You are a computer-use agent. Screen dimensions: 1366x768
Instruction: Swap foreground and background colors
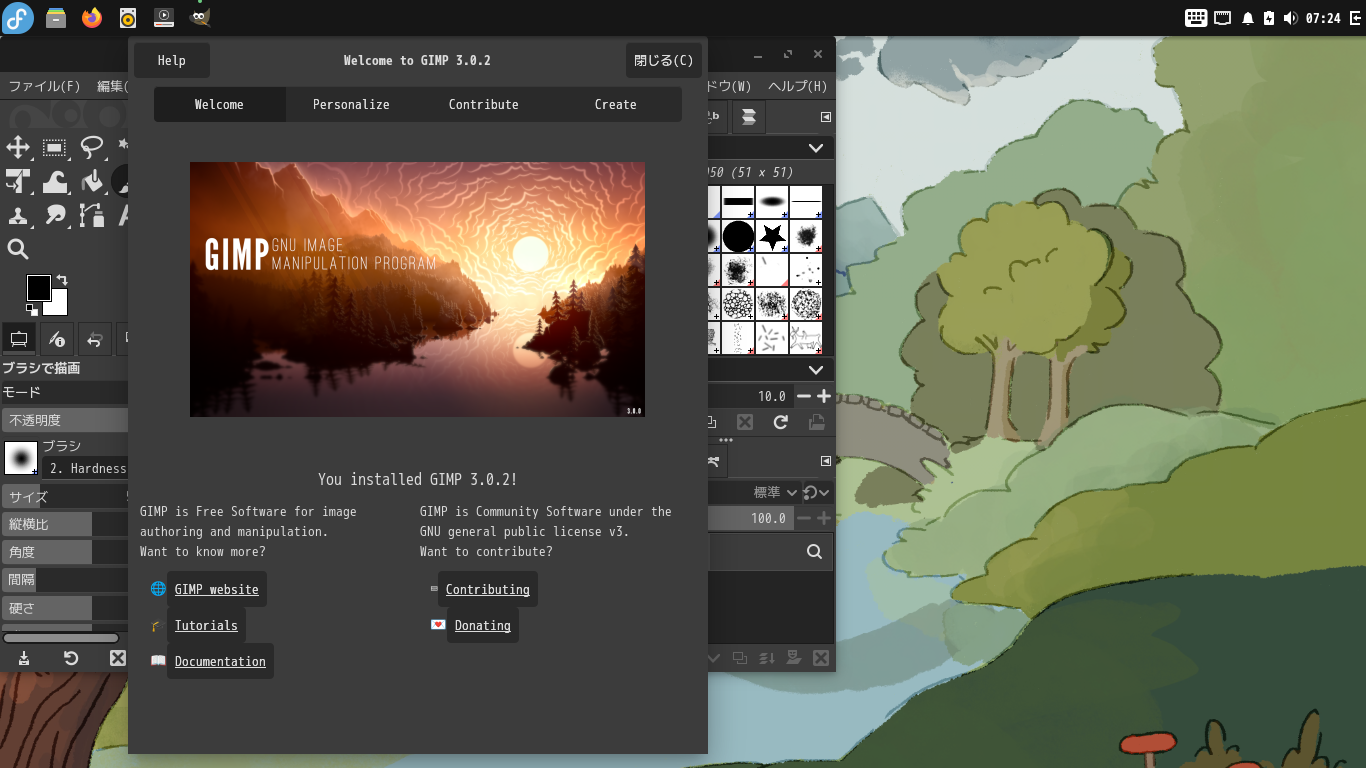62,280
